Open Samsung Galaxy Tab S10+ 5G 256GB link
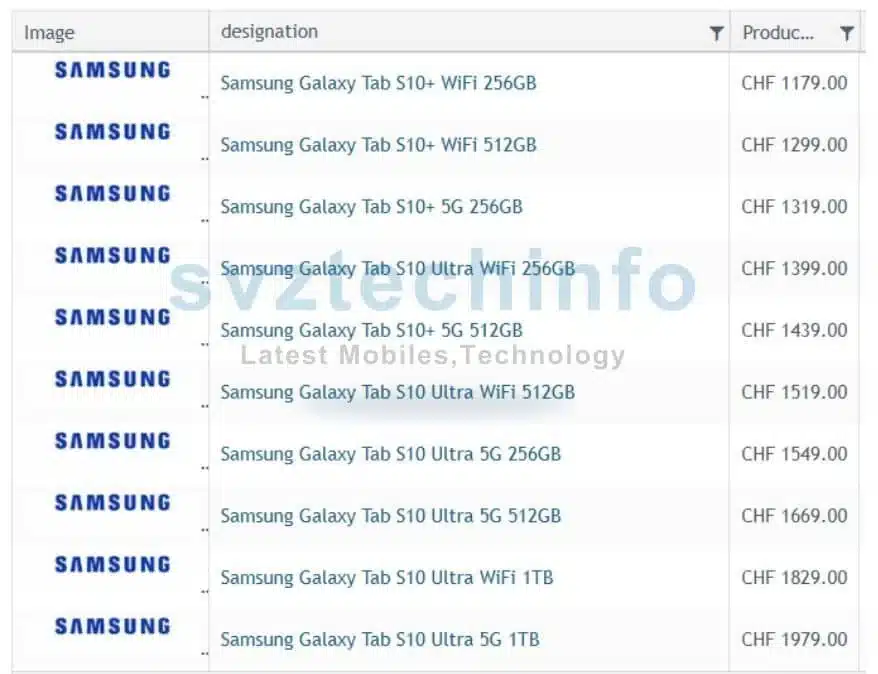Screen dimensions: 878x674 pyautogui.click(x=371, y=207)
